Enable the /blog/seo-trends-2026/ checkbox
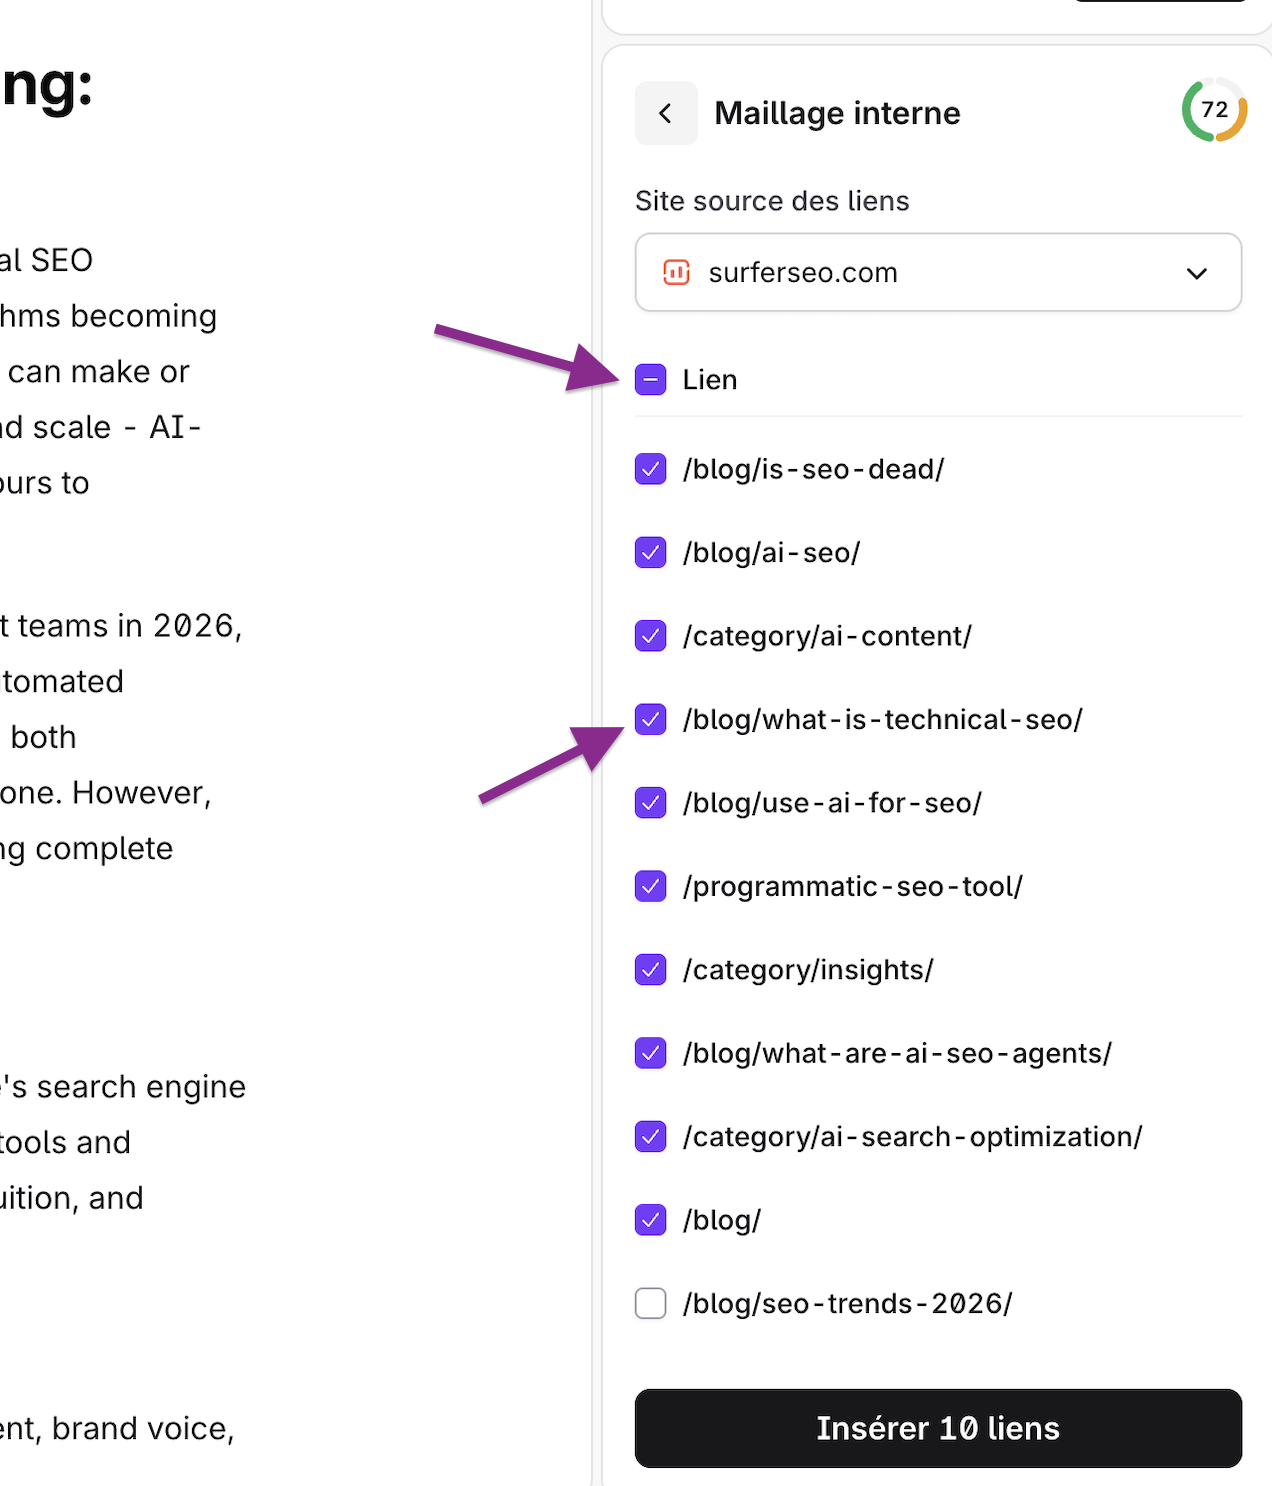Image resolution: width=1272 pixels, height=1486 pixels. pos(651,1303)
